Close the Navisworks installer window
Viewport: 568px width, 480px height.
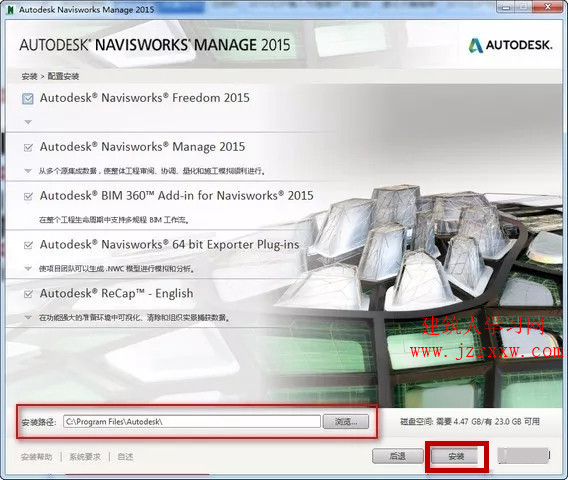tap(548, 7)
